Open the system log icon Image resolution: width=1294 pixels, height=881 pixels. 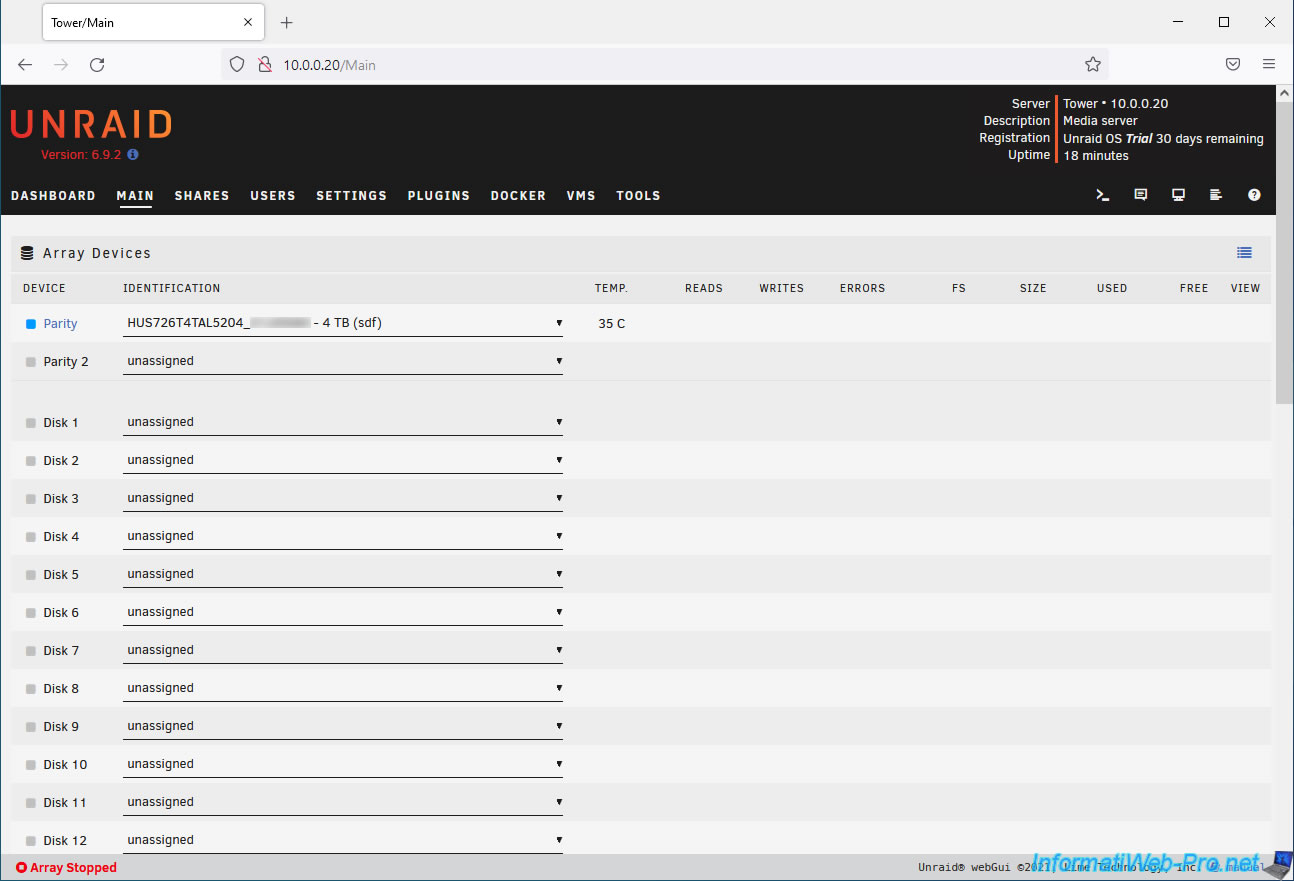pos(1216,195)
